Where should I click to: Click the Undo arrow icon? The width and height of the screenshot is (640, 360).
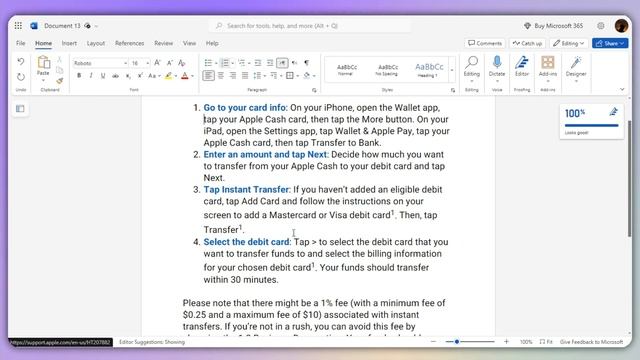coord(21,62)
